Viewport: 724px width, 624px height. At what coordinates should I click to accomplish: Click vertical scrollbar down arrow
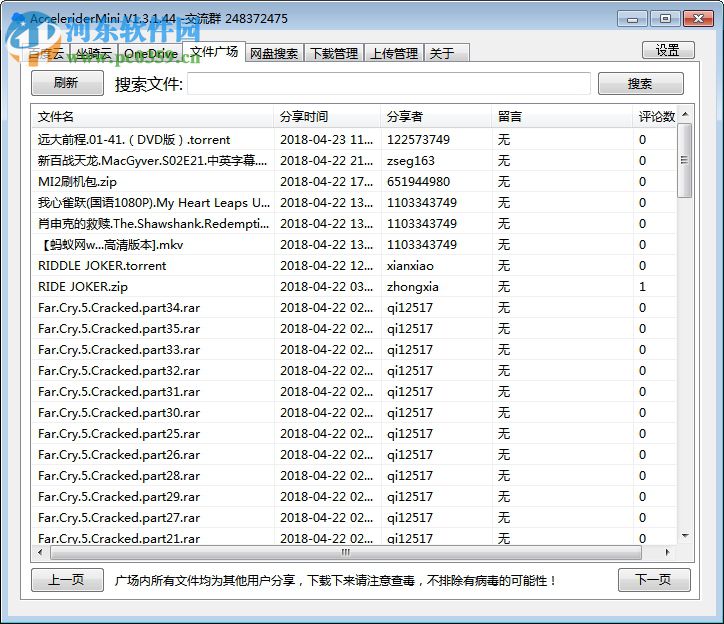685,536
